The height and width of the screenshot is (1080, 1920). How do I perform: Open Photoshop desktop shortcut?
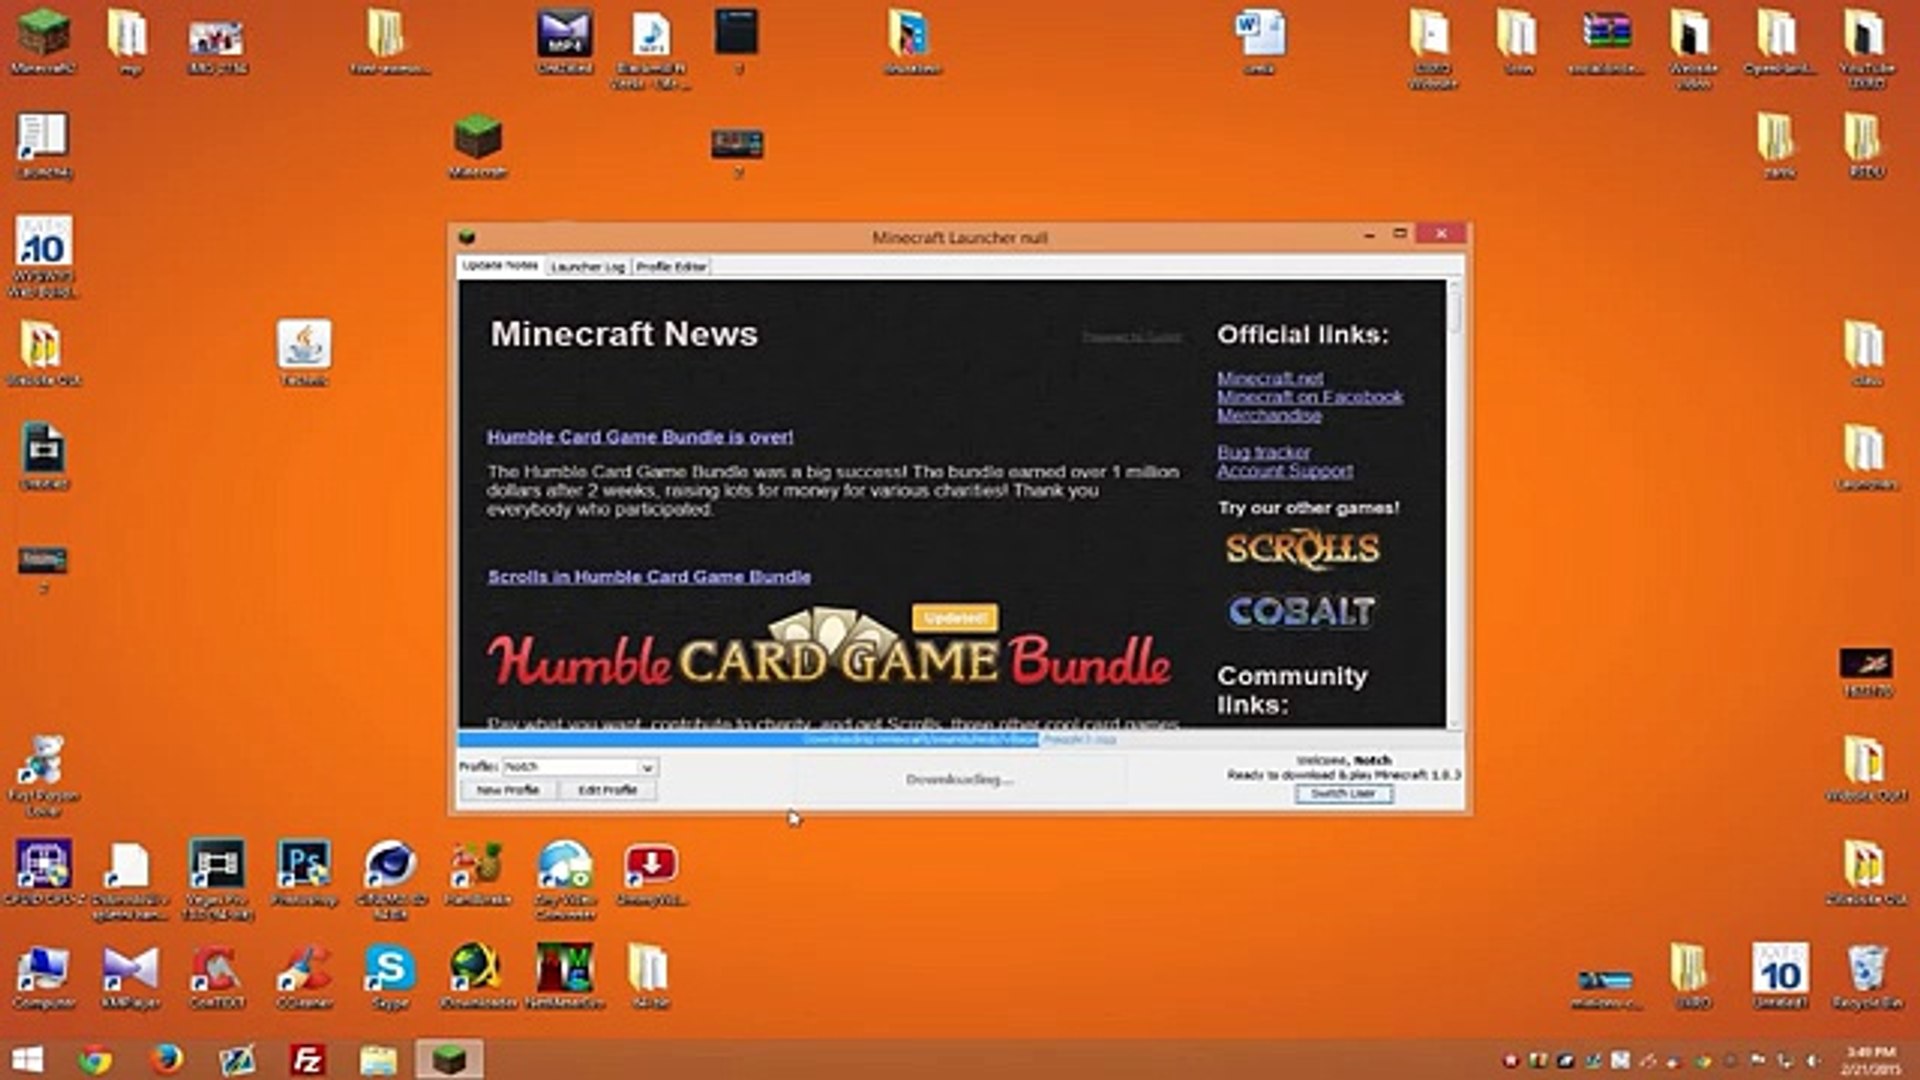coord(304,864)
